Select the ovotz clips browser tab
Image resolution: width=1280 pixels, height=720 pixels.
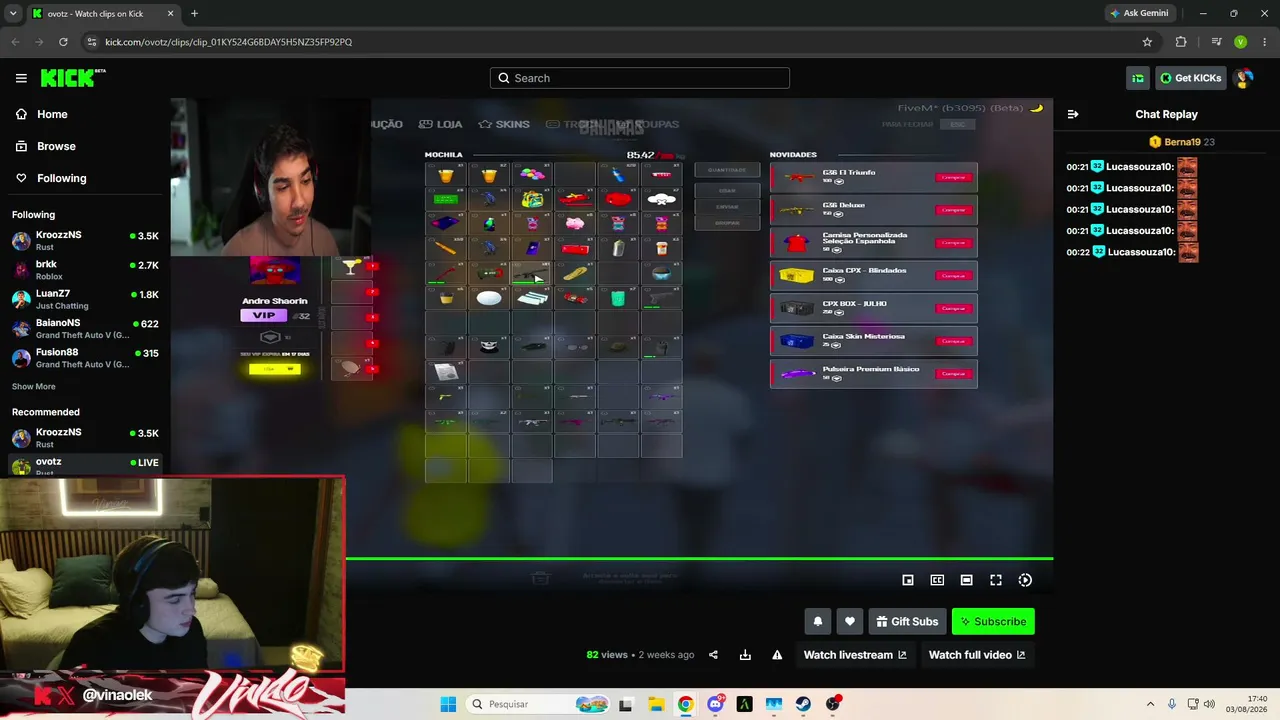click(x=102, y=13)
